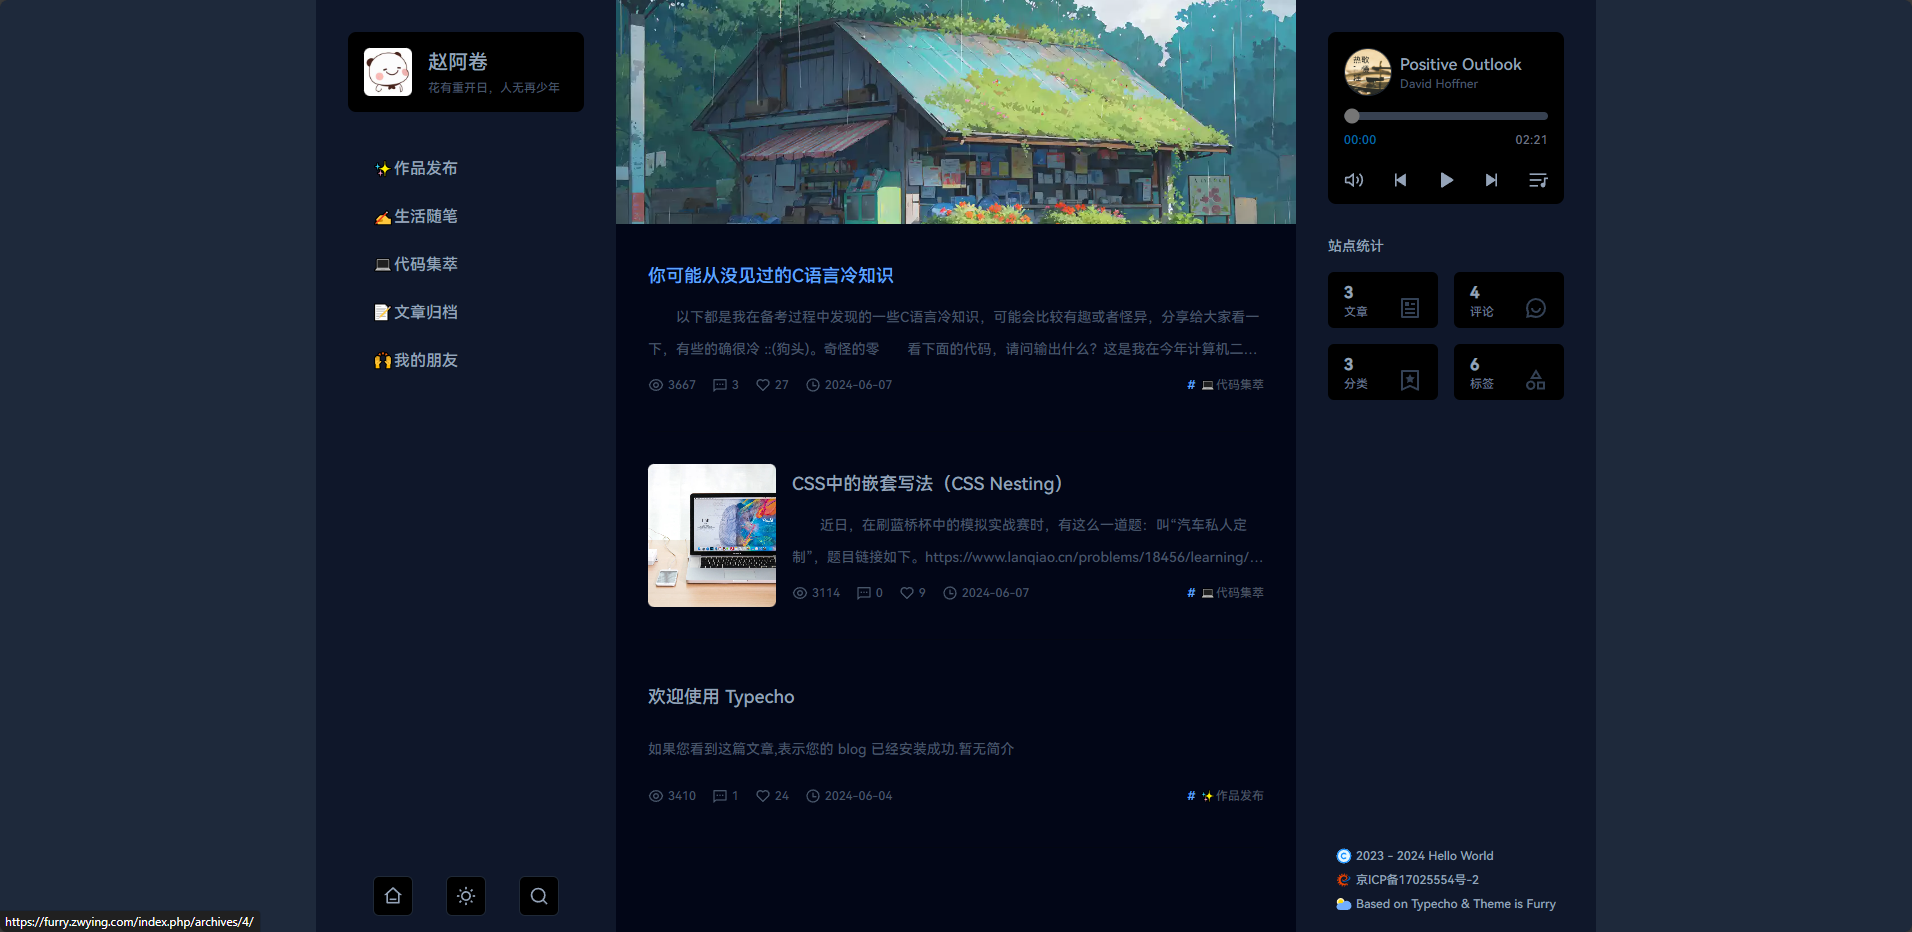Mute the music player volume
Viewport: 1912px width, 932px height.
pyautogui.click(x=1354, y=180)
